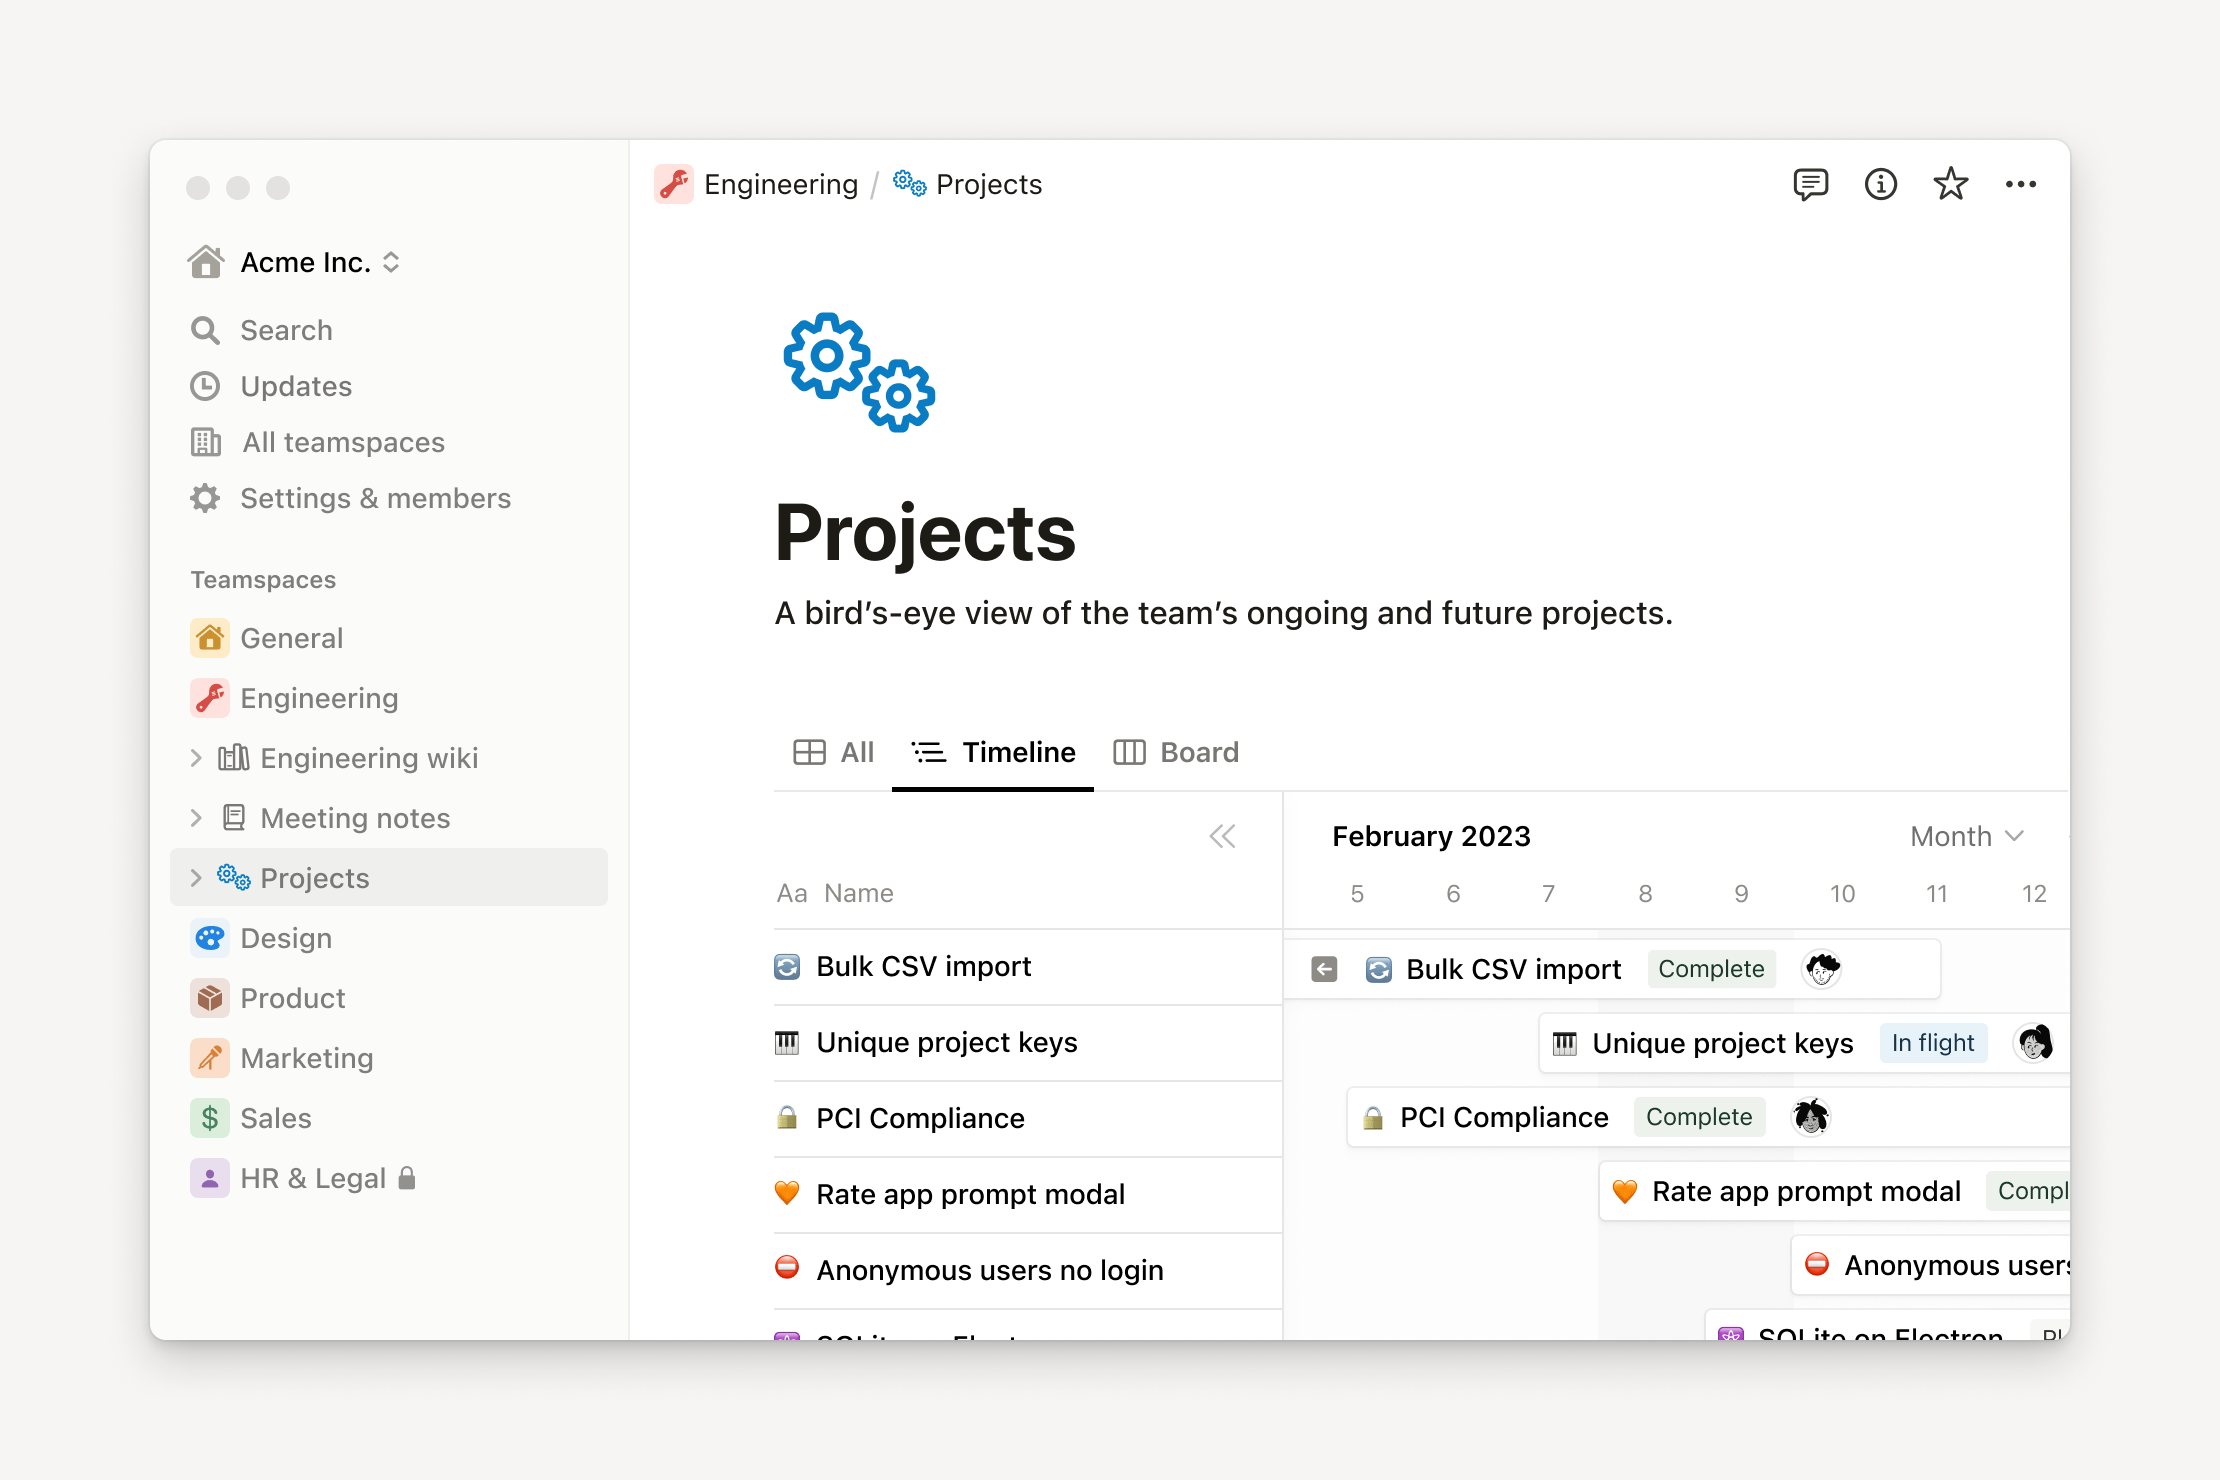Switch to the All tab
The image size is (2220, 1480).
tap(833, 752)
